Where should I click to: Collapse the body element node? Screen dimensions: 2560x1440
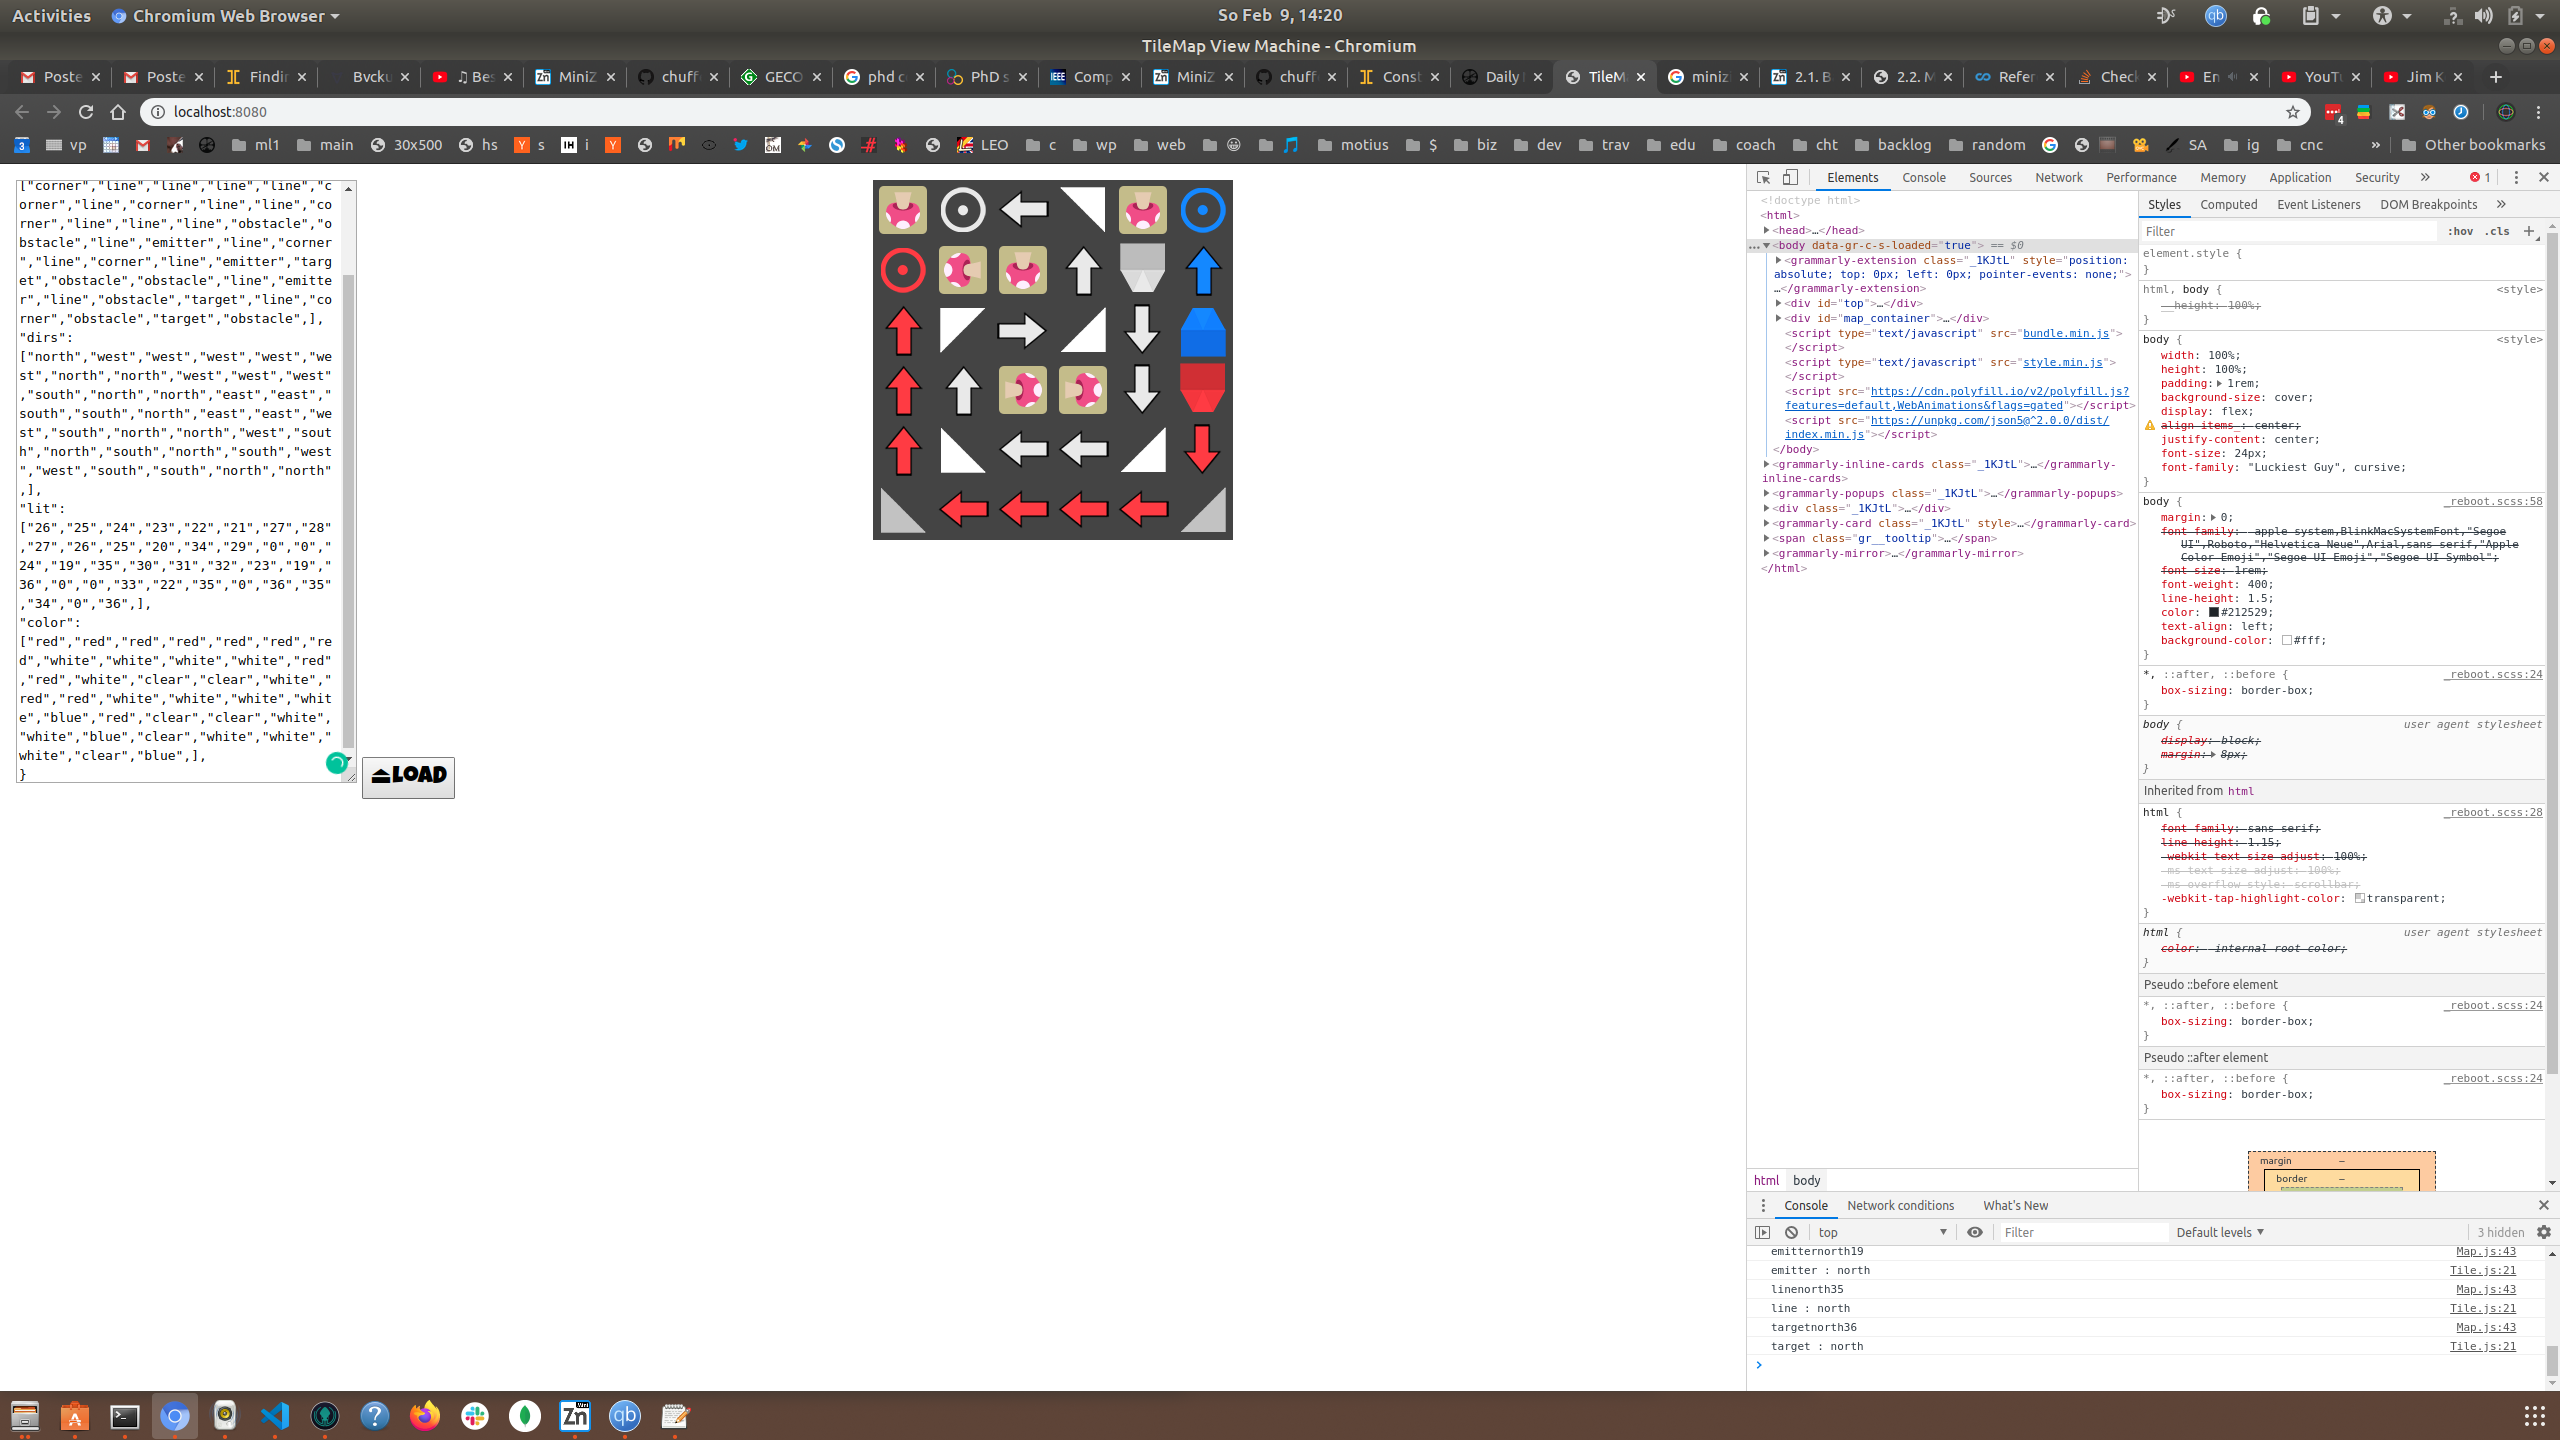pyautogui.click(x=1767, y=245)
